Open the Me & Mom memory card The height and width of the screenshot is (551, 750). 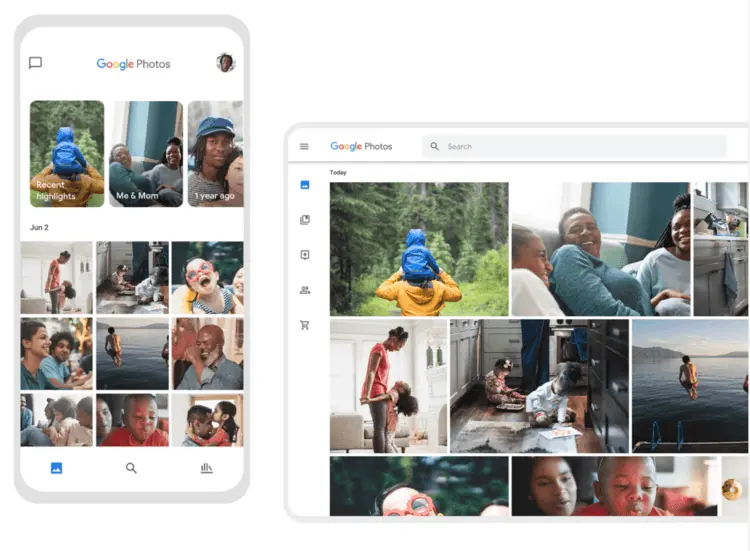point(146,153)
